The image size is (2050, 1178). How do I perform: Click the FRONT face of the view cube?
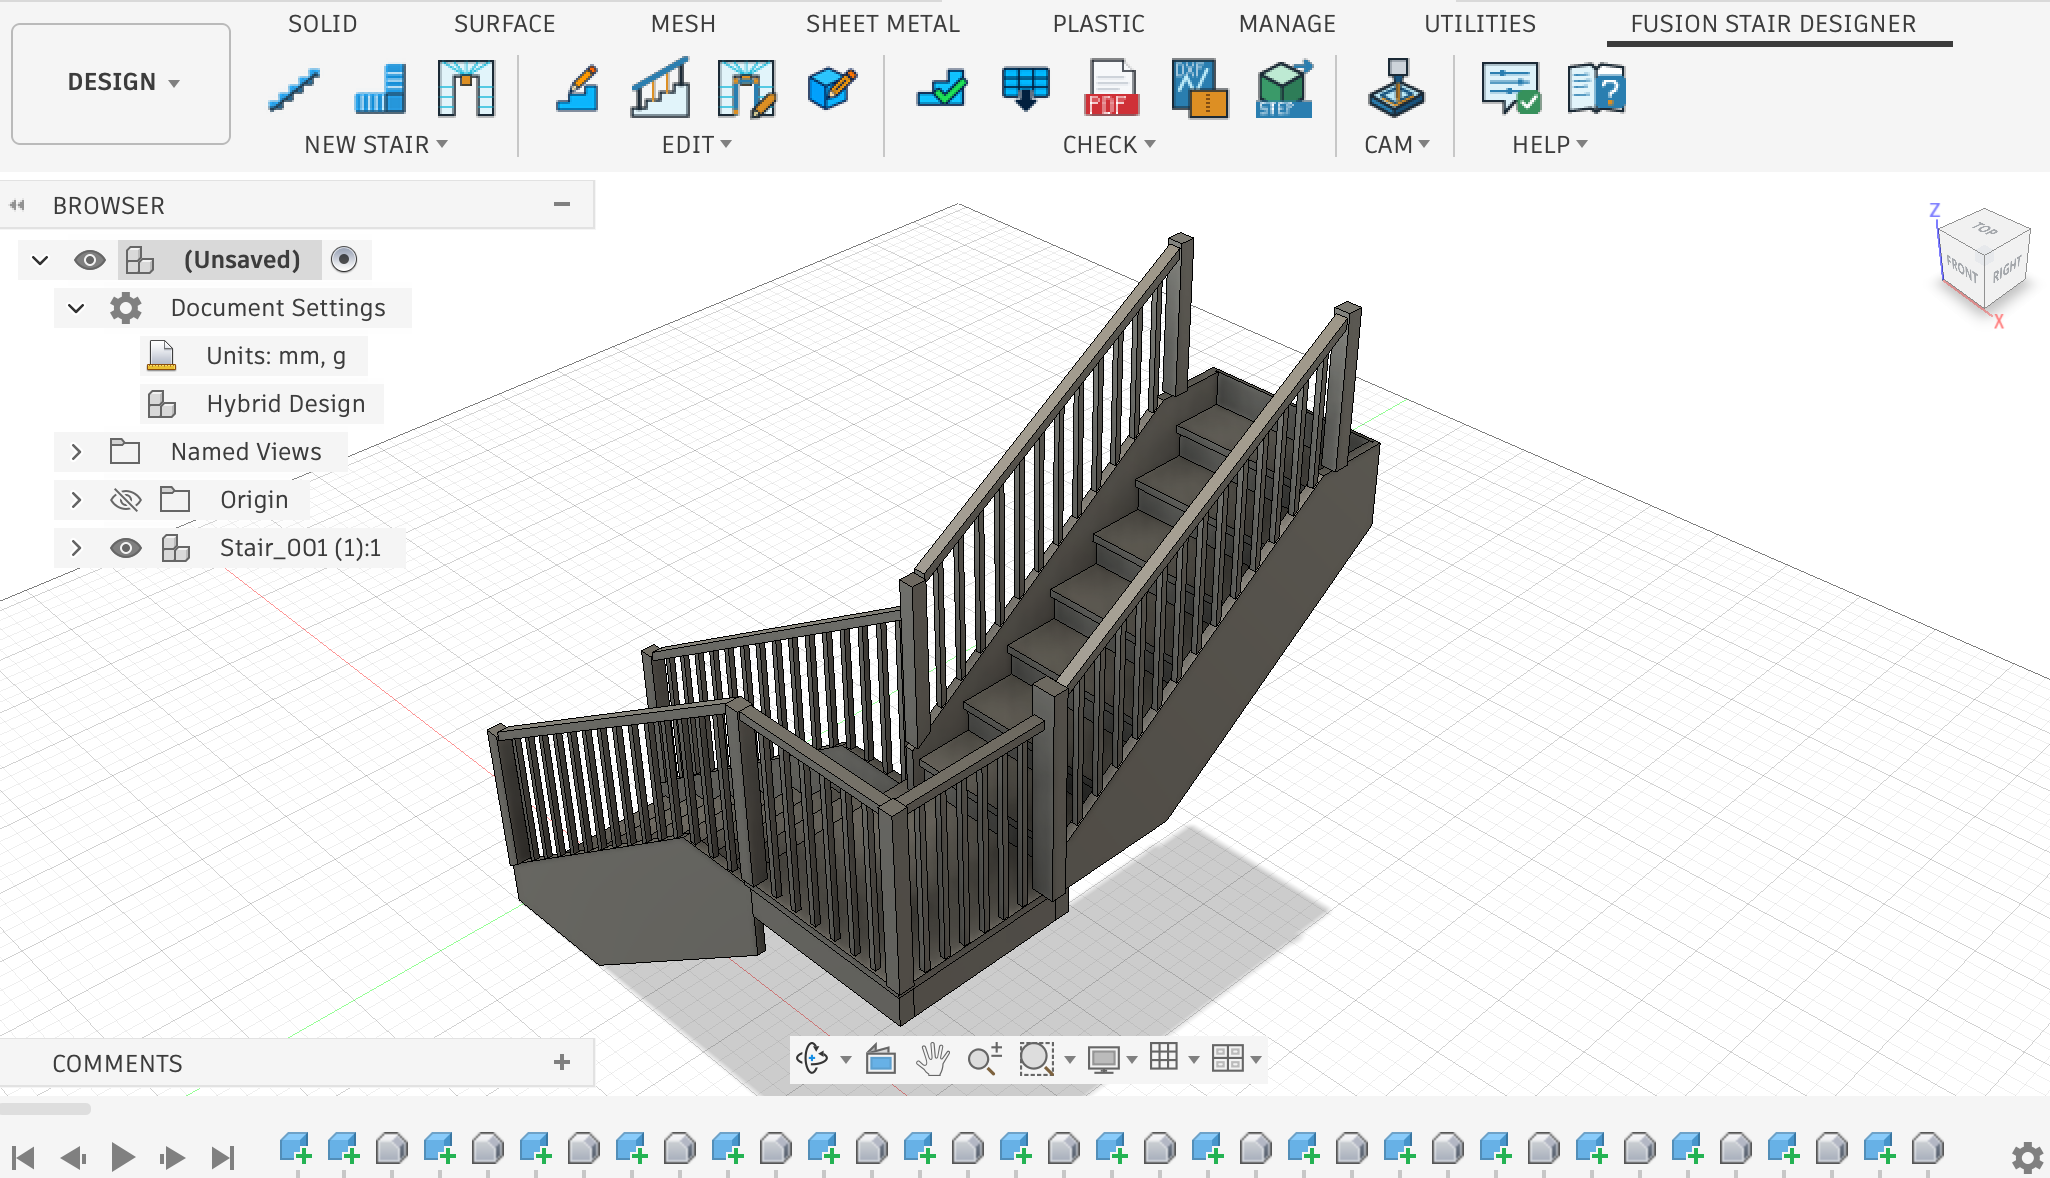point(1961,270)
